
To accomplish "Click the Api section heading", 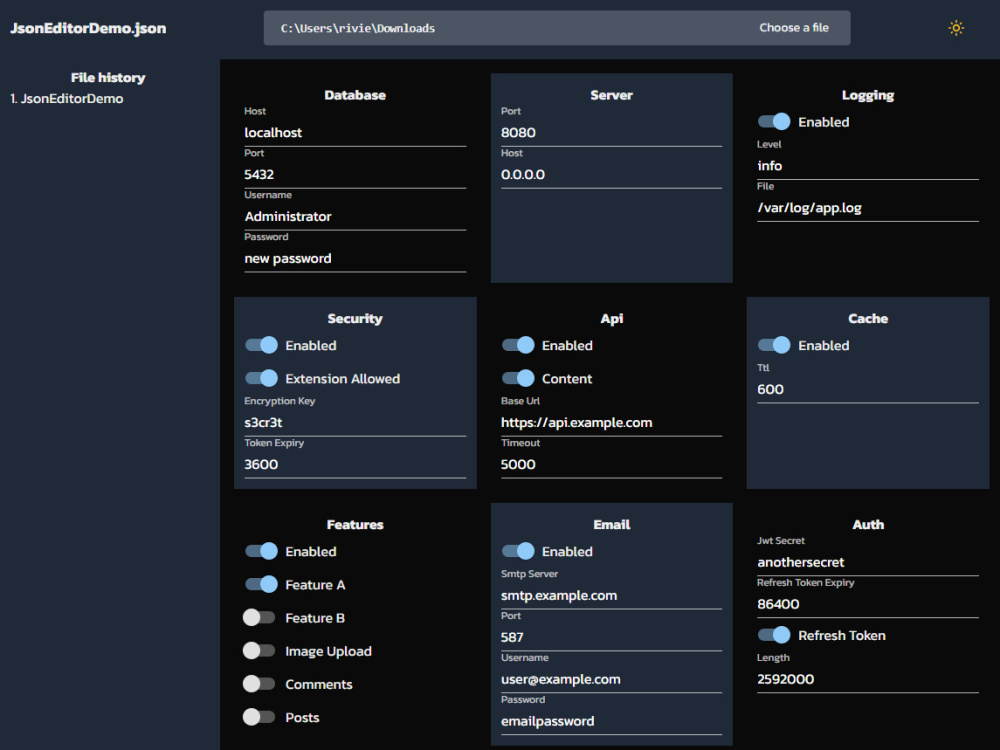I will (x=612, y=319).
